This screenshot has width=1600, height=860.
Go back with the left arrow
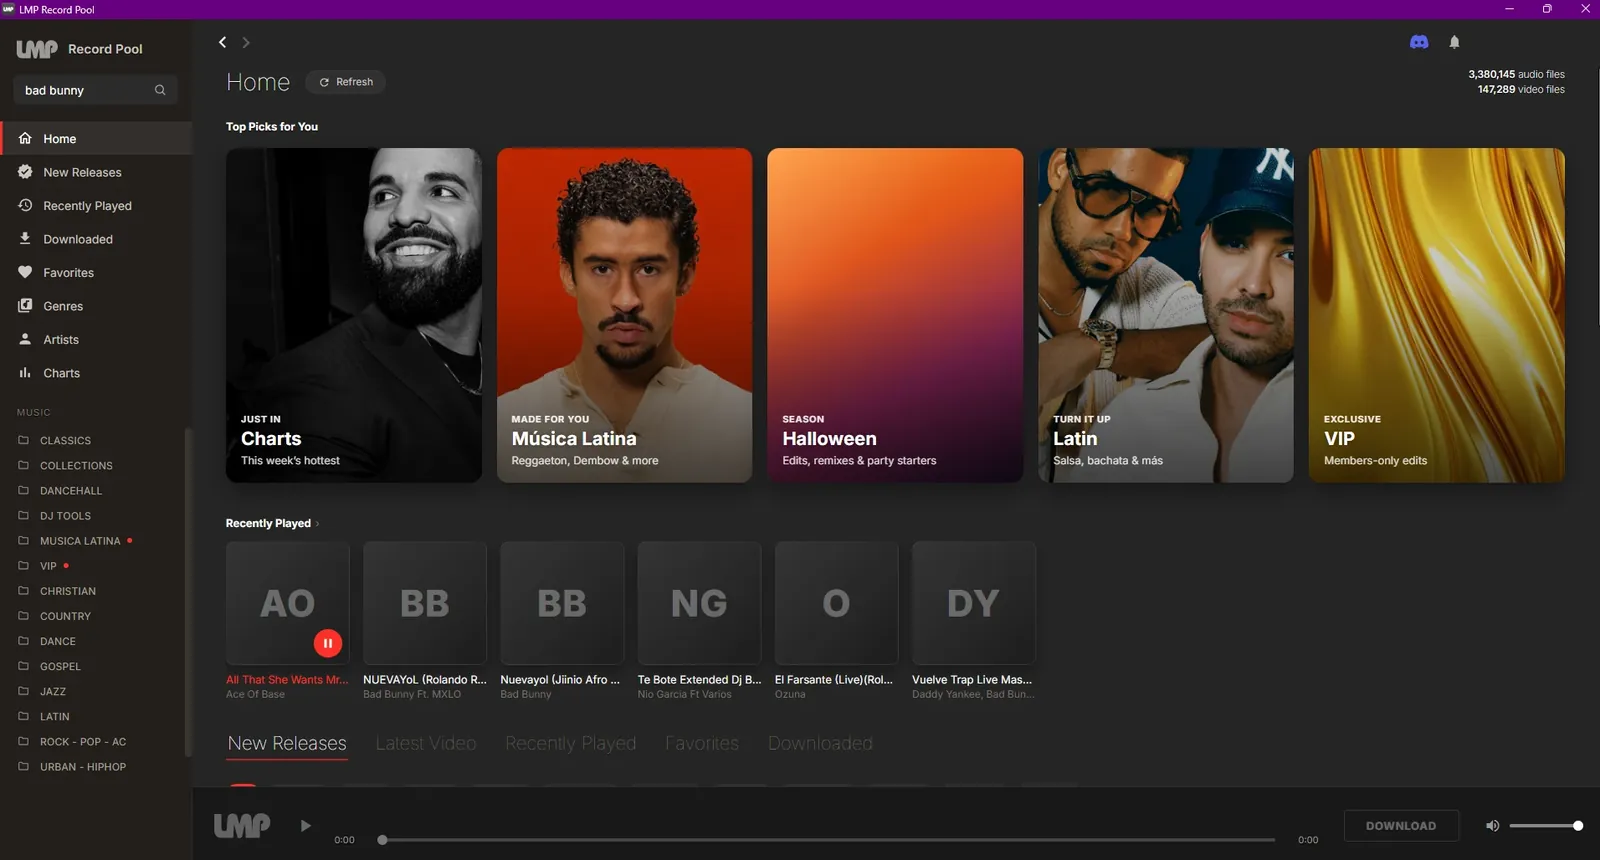point(222,42)
